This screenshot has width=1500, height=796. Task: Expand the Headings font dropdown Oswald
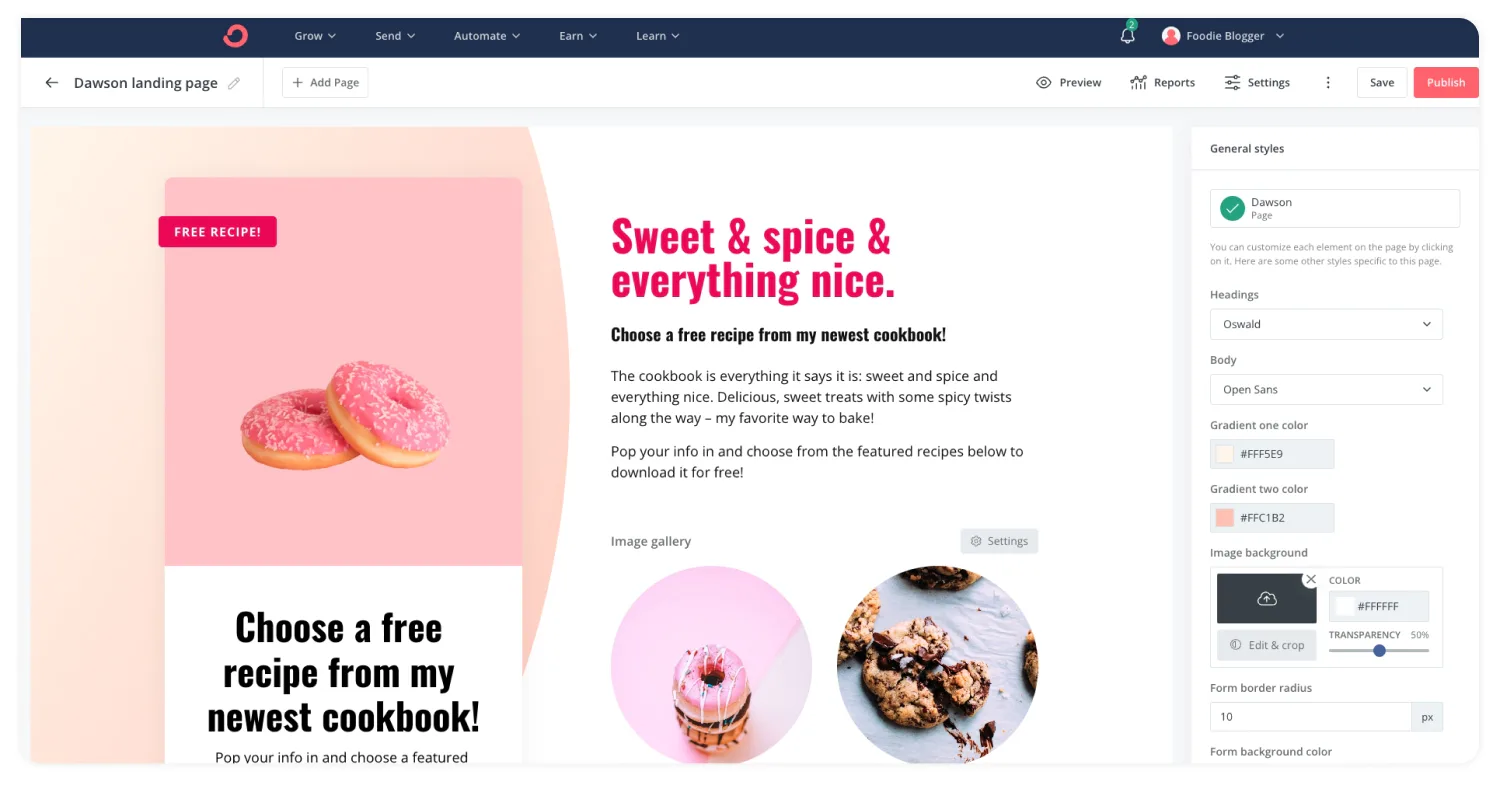coord(1326,324)
